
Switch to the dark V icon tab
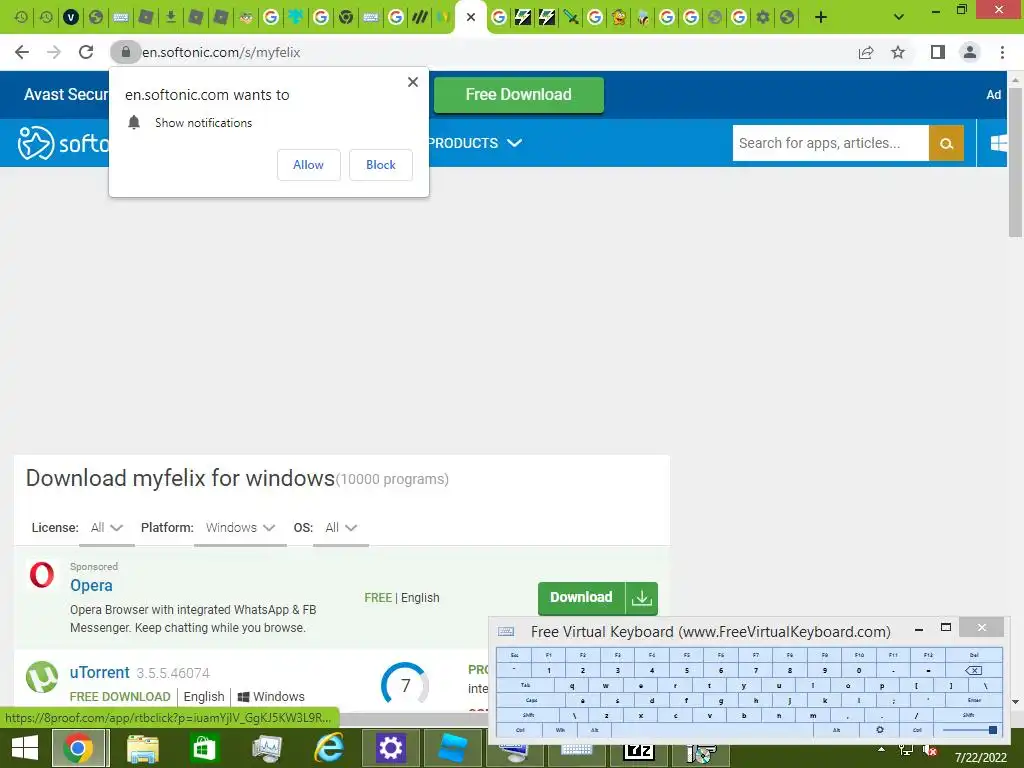[71, 18]
